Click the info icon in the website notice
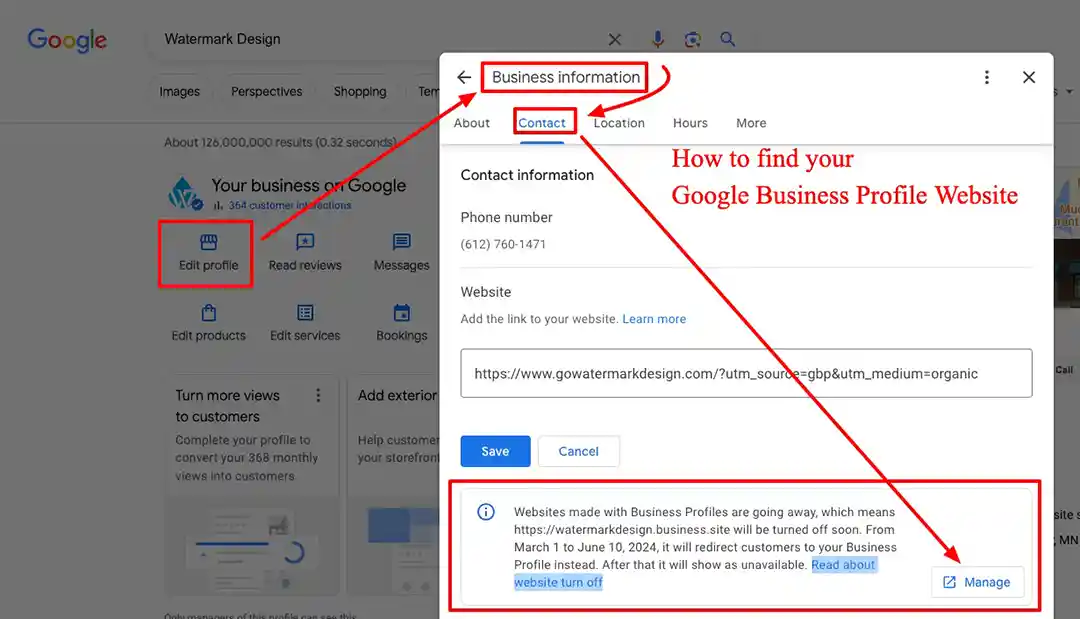 click(x=486, y=512)
